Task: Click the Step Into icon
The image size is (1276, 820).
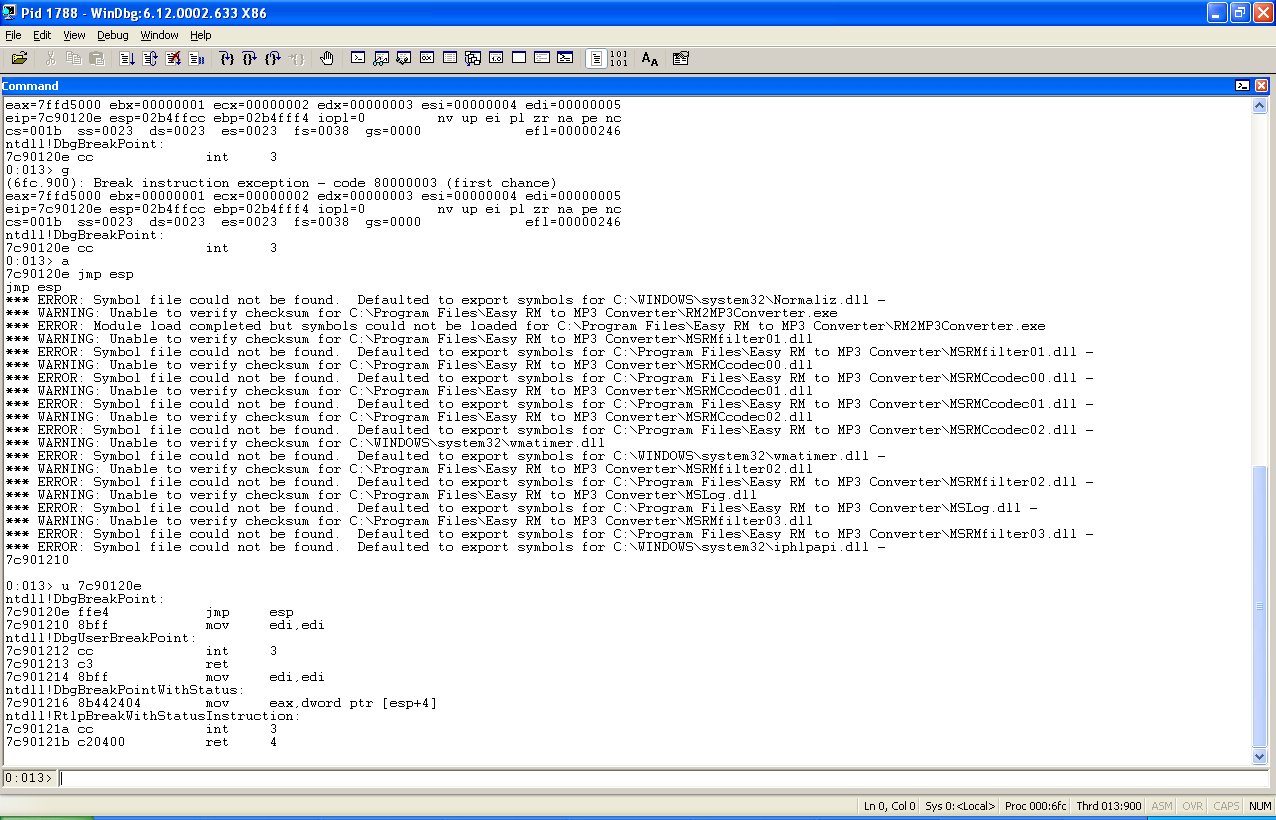Action: click(x=227, y=59)
